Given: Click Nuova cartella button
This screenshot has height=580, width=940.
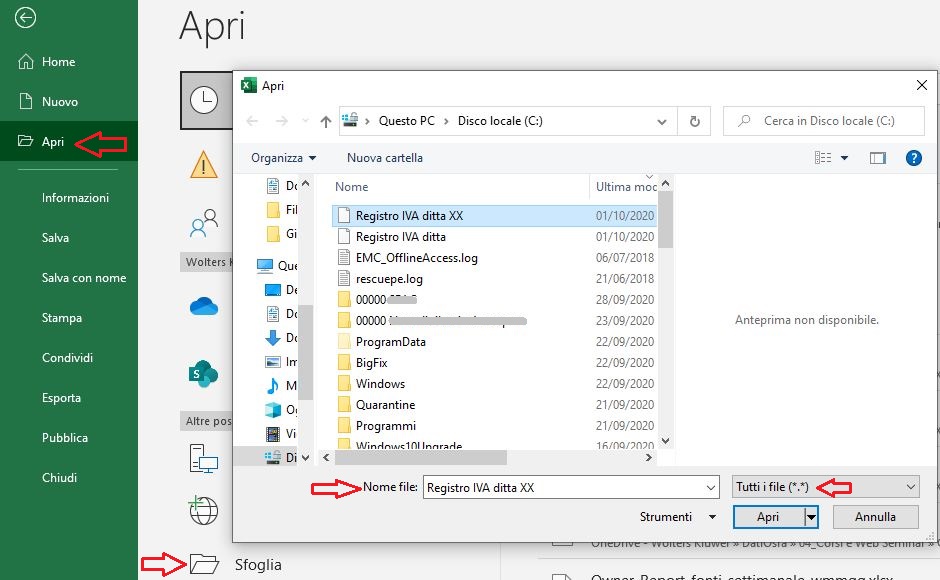Looking at the screenshot, I should tap(385, 158).
